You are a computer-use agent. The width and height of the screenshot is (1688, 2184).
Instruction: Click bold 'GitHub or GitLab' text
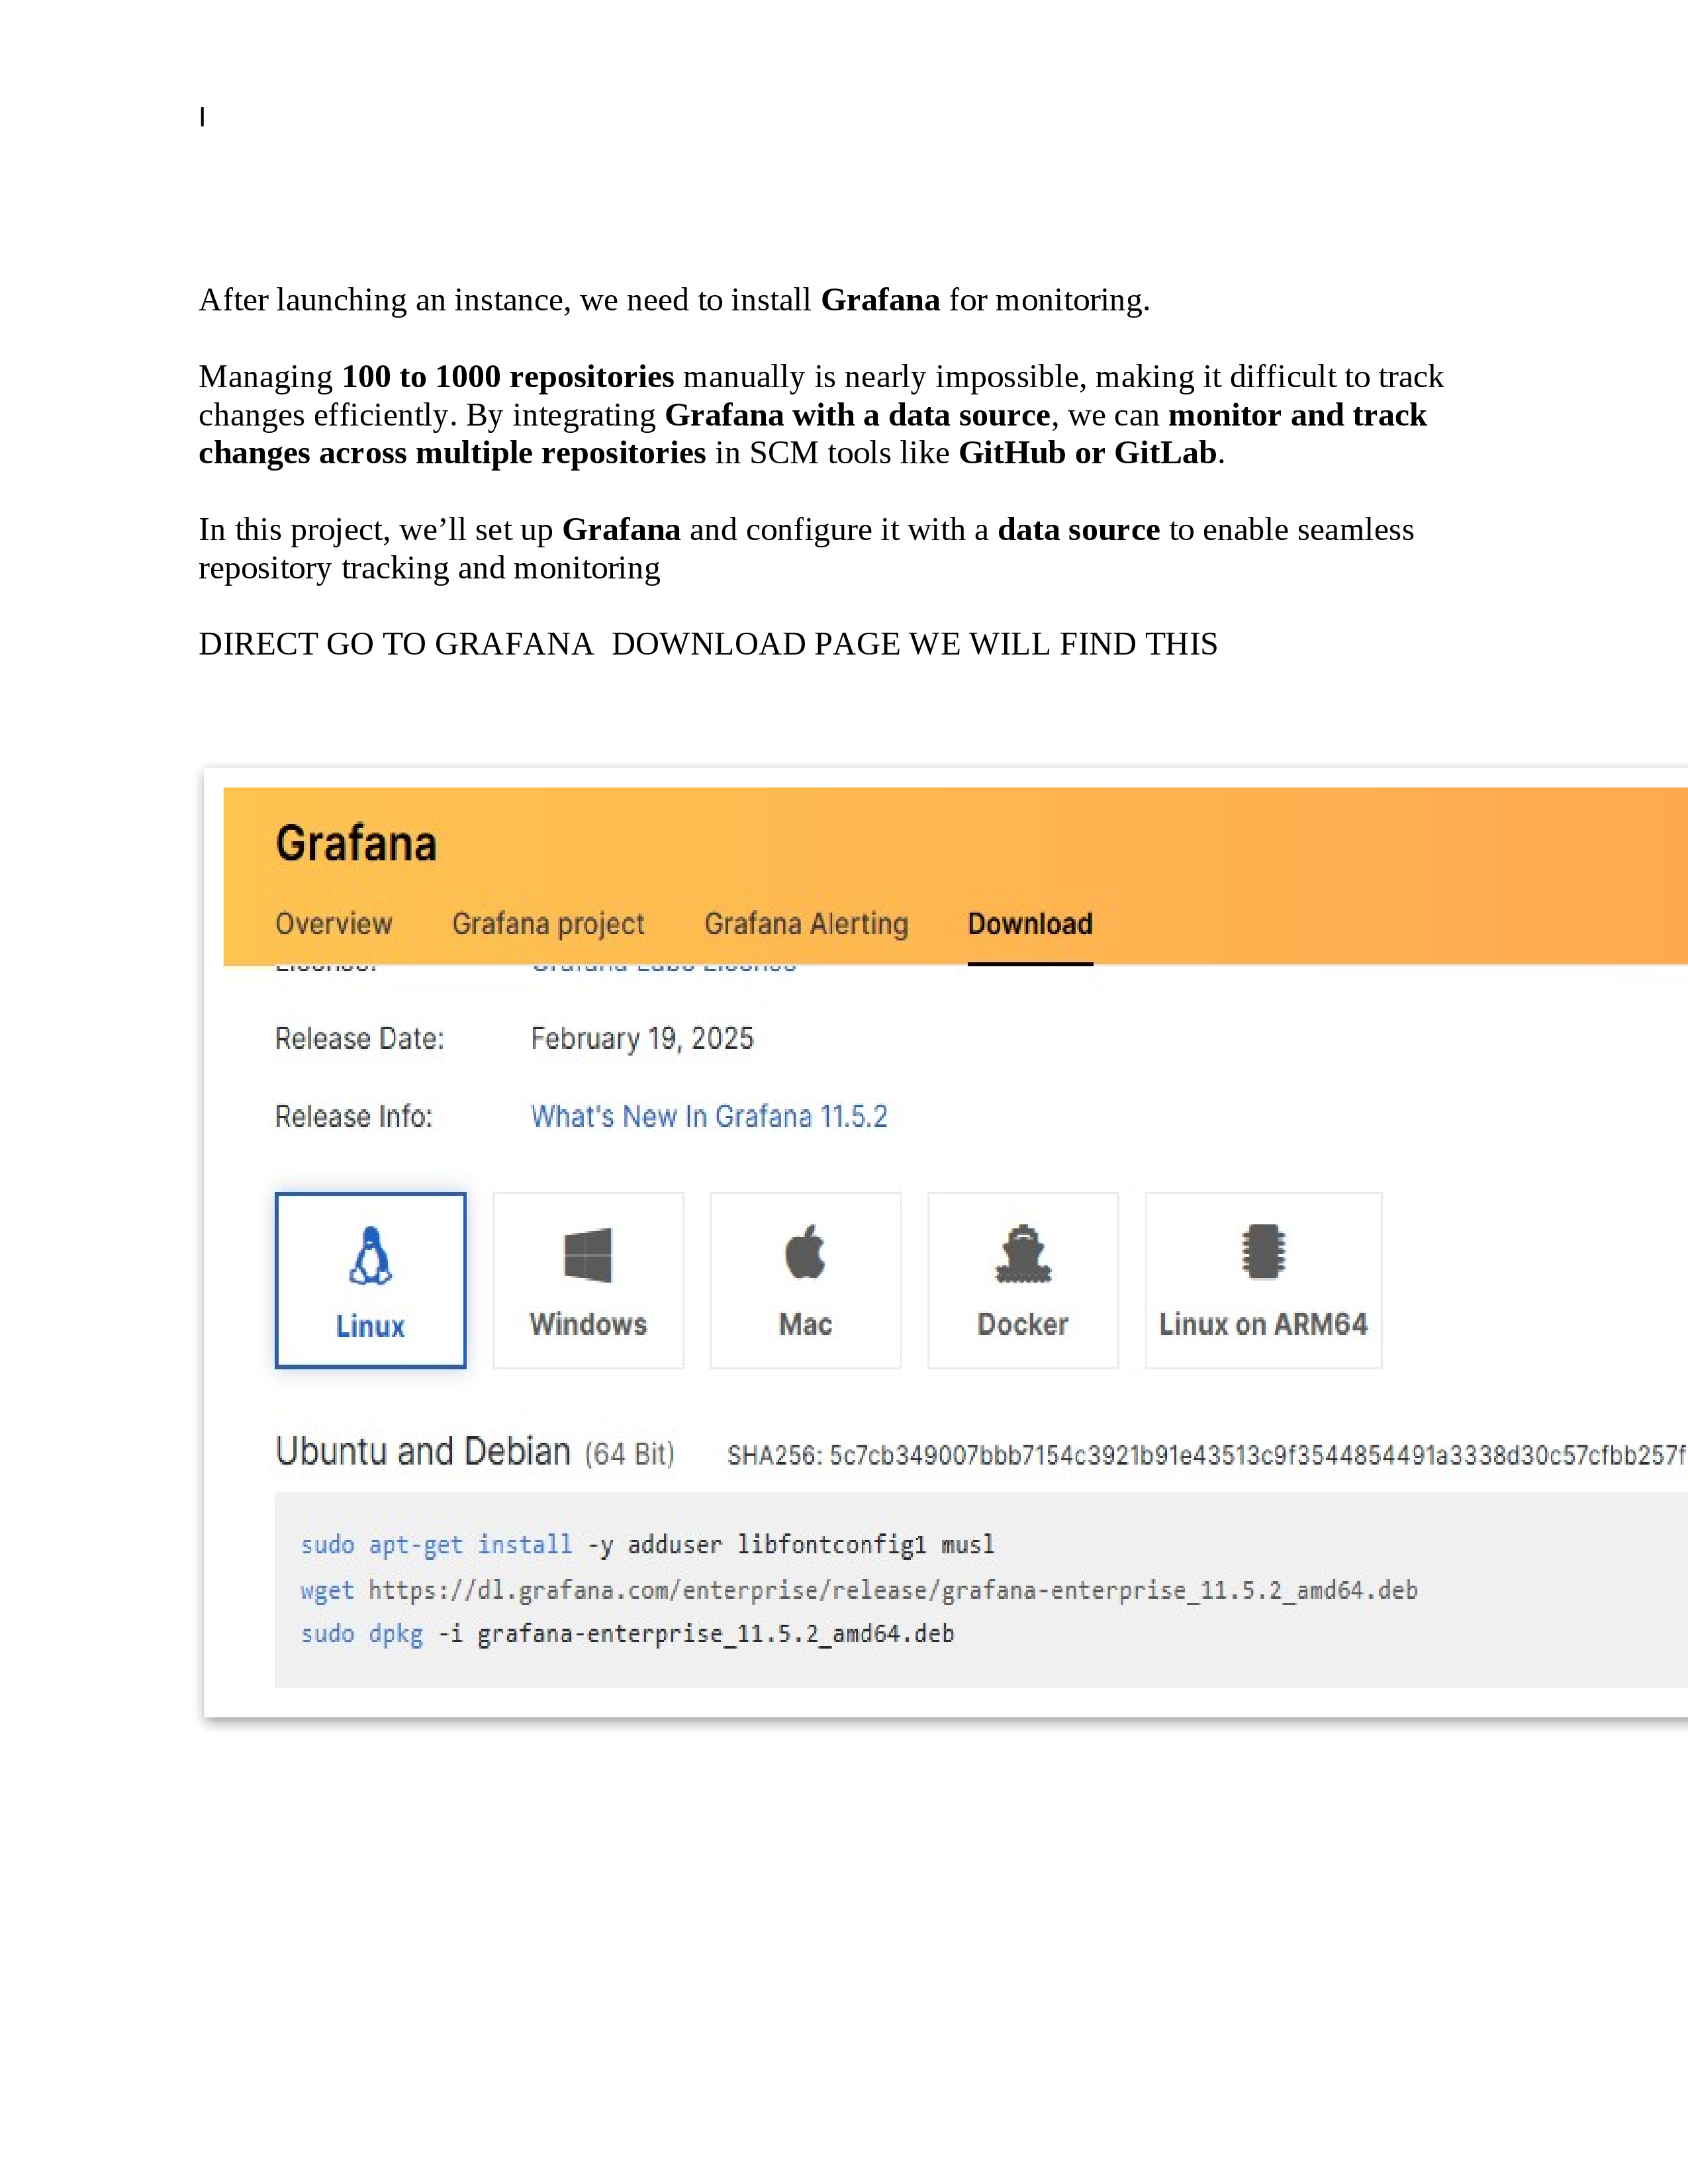(1088, 453)
